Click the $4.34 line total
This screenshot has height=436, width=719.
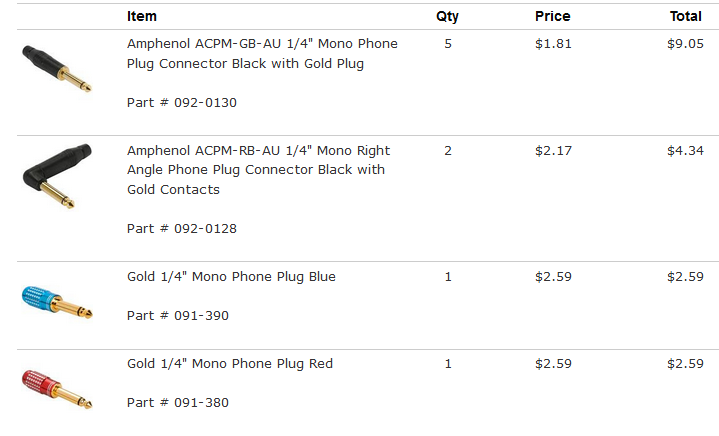point(686,150)
